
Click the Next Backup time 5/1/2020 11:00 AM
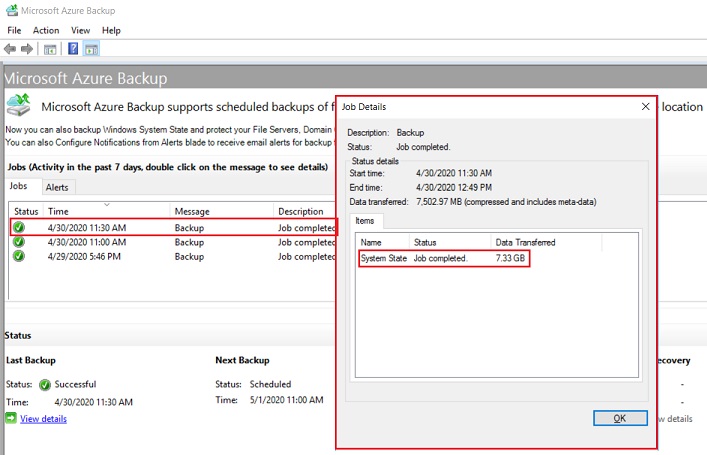(x=287, y=400)
